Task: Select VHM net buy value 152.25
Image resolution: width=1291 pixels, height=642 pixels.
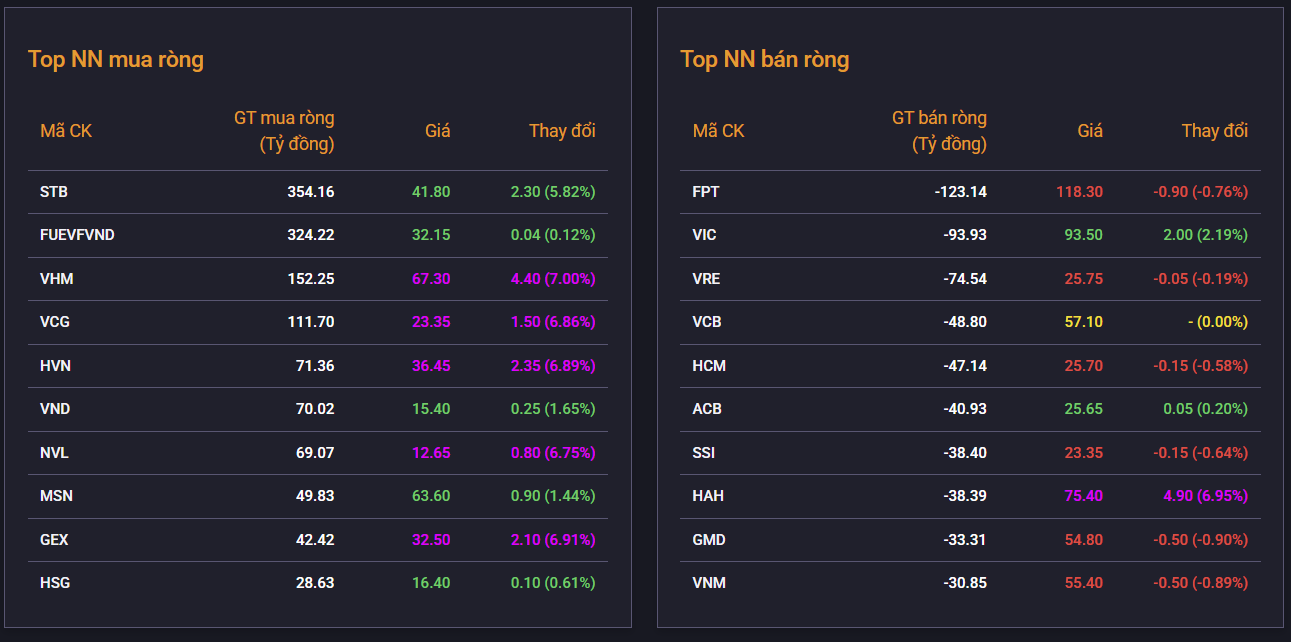Action: 310,279
